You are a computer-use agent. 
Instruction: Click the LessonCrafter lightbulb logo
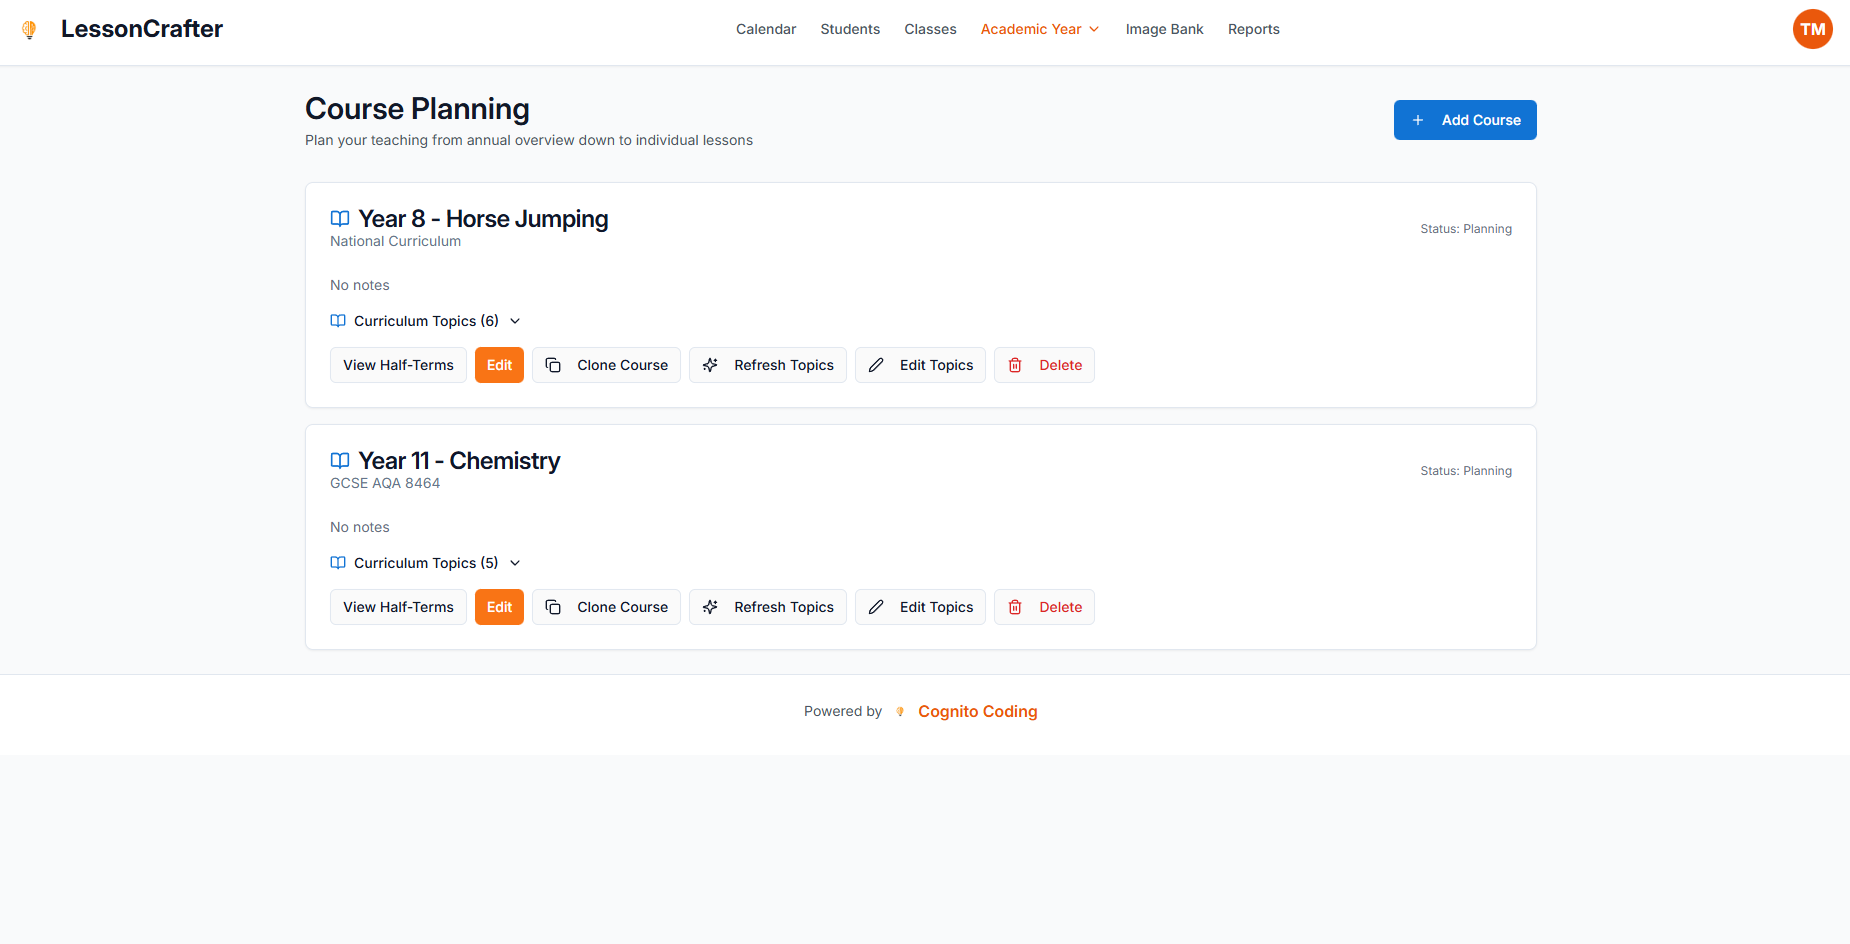point(29,29)
